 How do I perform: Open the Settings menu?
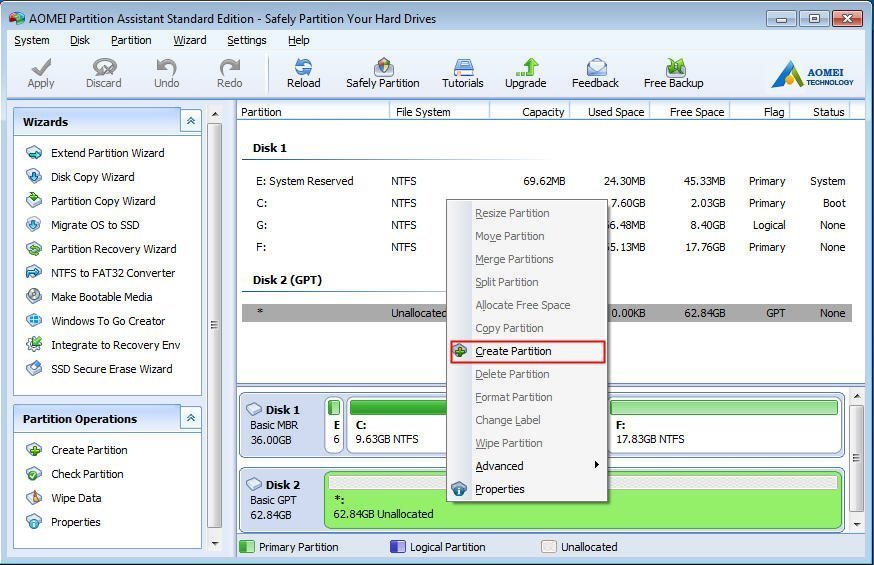pyautogui.click(x=246, y=40)
